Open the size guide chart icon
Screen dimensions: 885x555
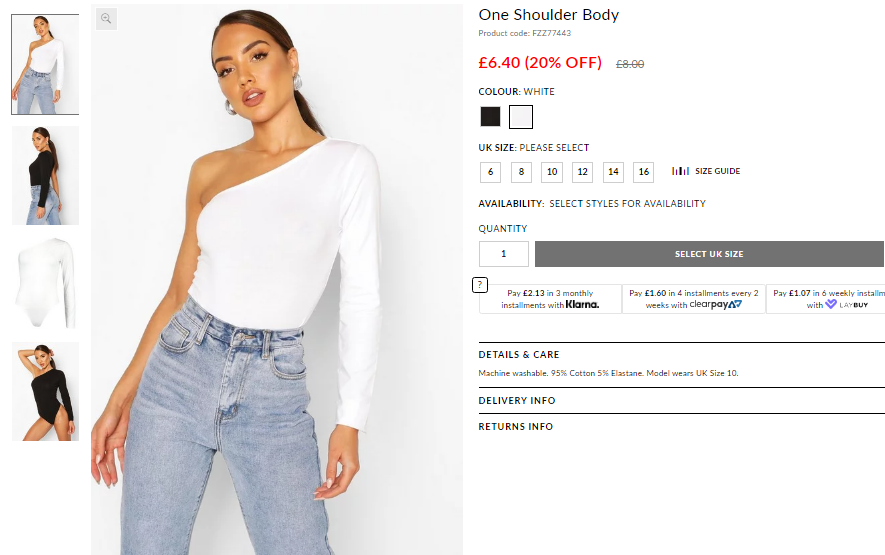click(x=680, y=171)
